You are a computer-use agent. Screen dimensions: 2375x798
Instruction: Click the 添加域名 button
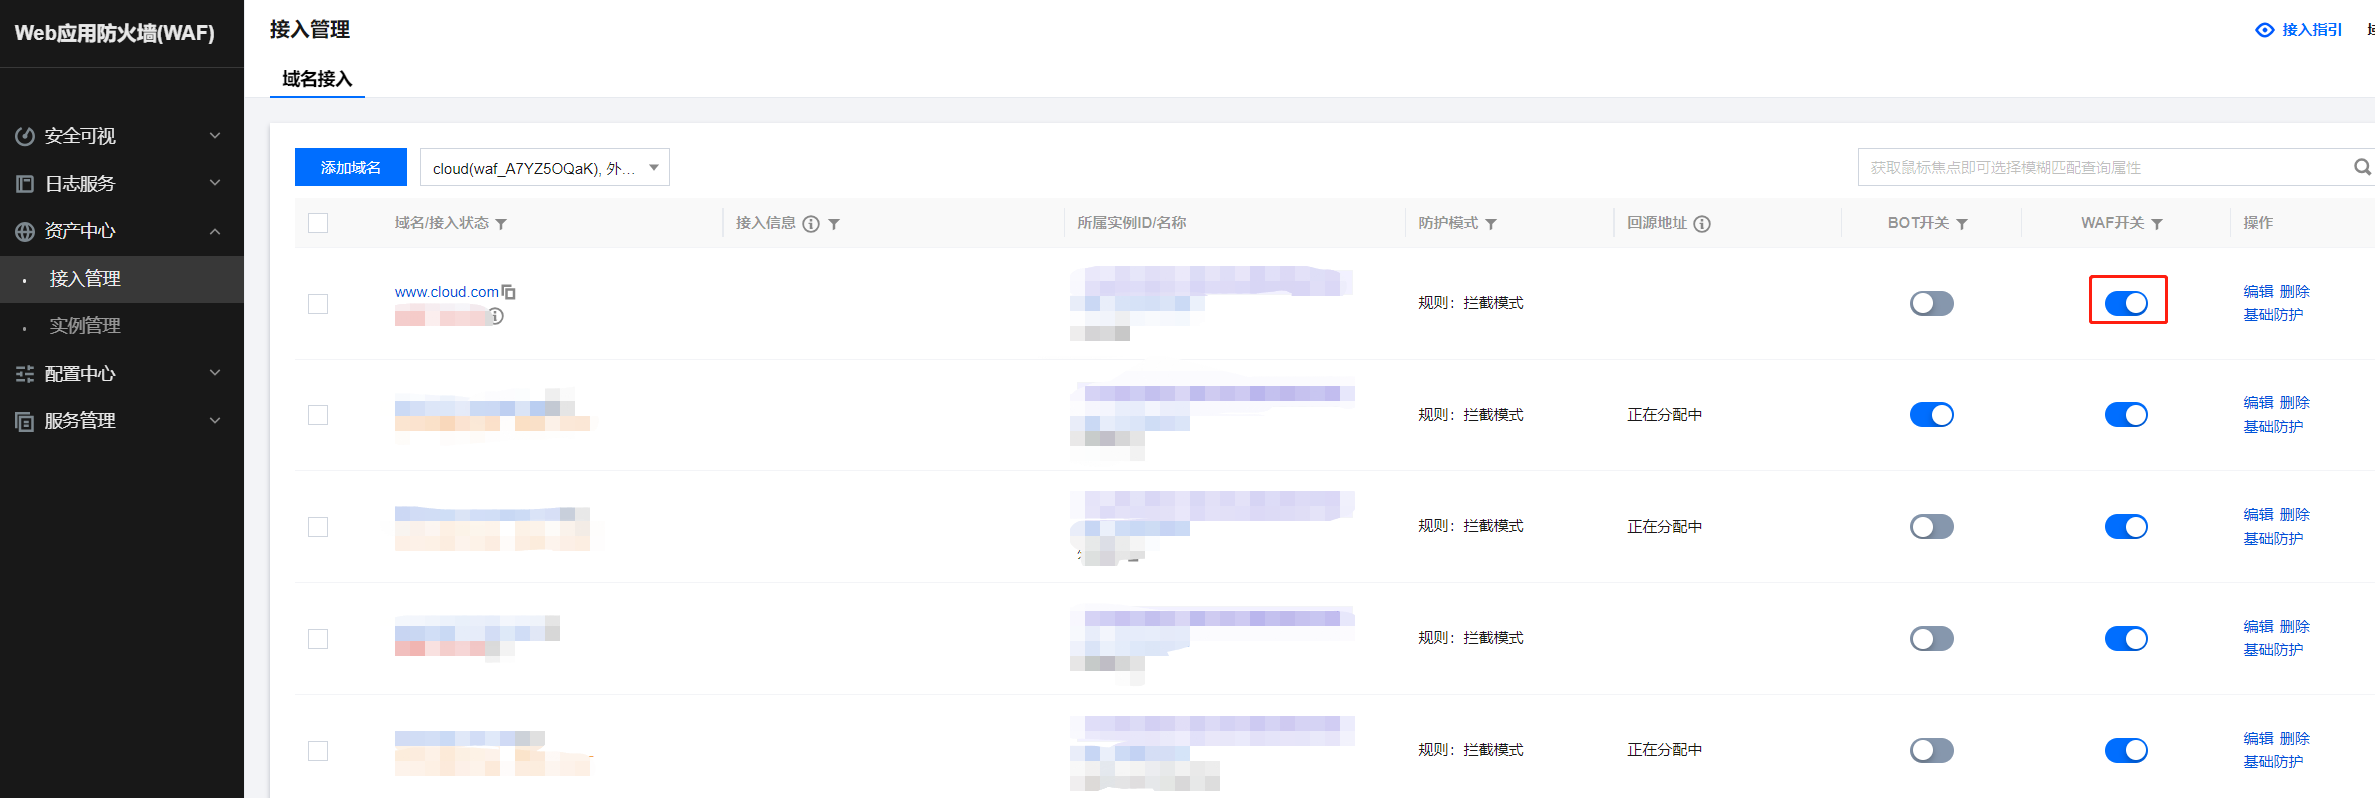[x=350, y=168]
